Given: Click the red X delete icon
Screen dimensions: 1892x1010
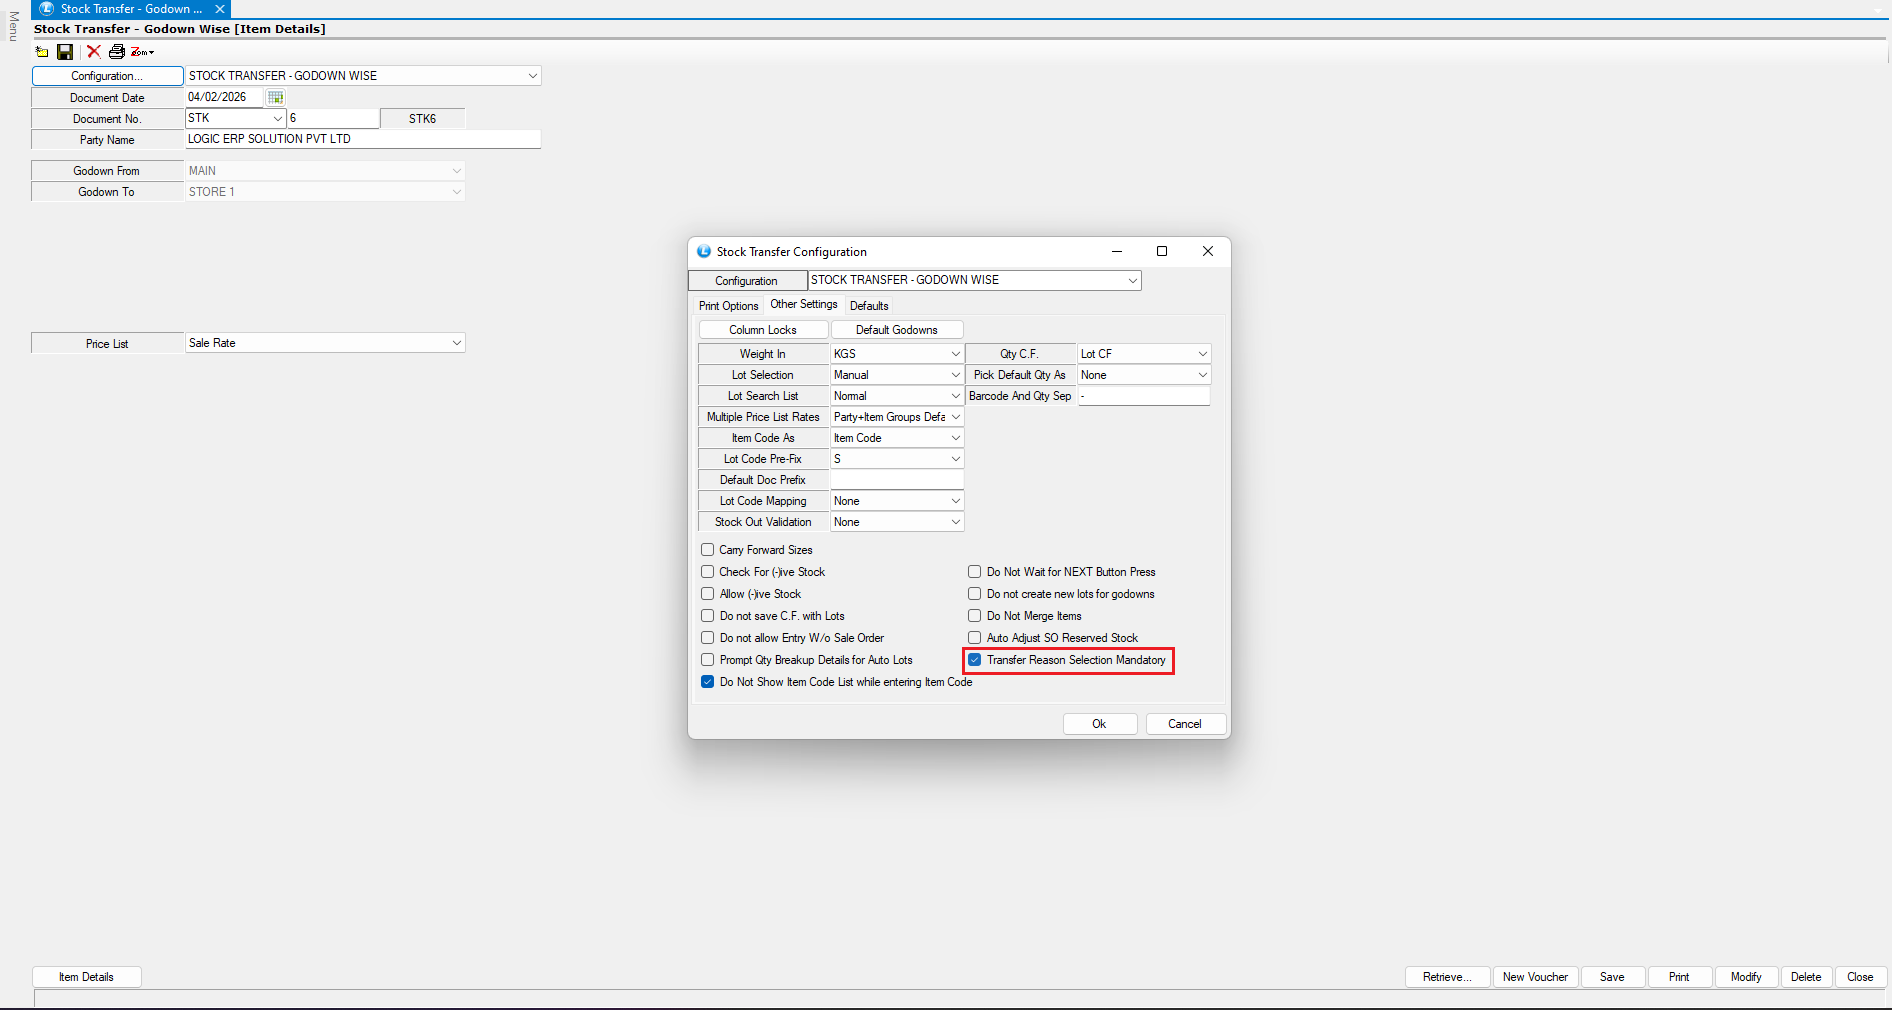Looking at the screenshot, I should click(94, 52).
